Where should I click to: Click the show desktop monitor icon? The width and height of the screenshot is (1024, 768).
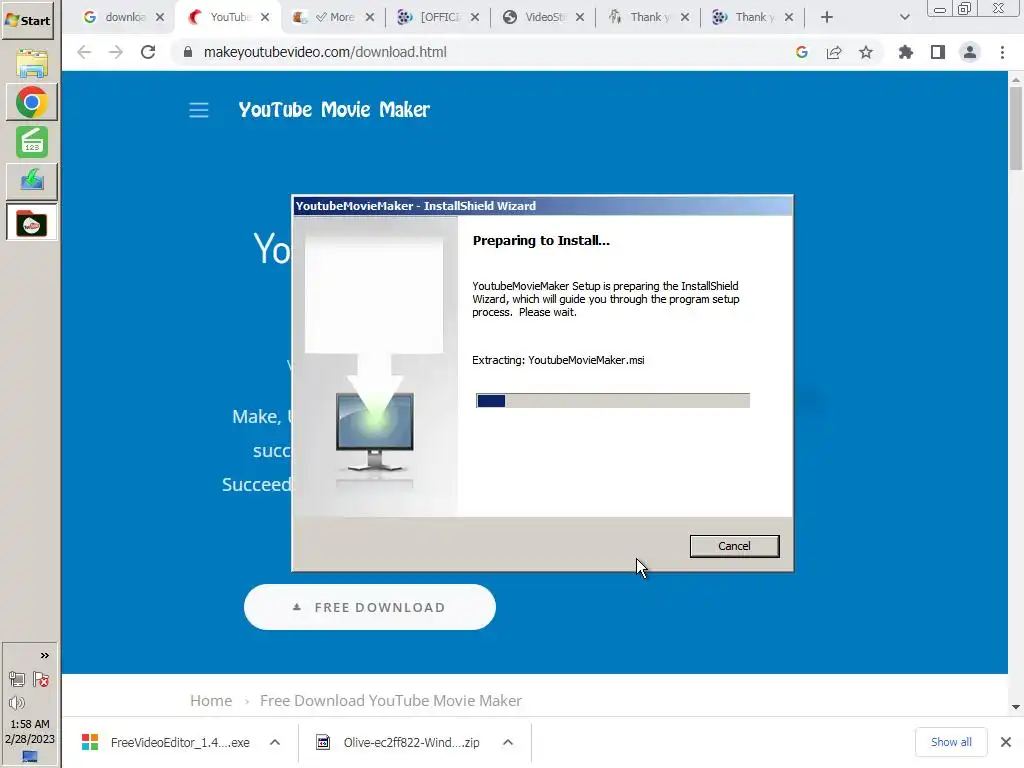(x=30, y=756)
